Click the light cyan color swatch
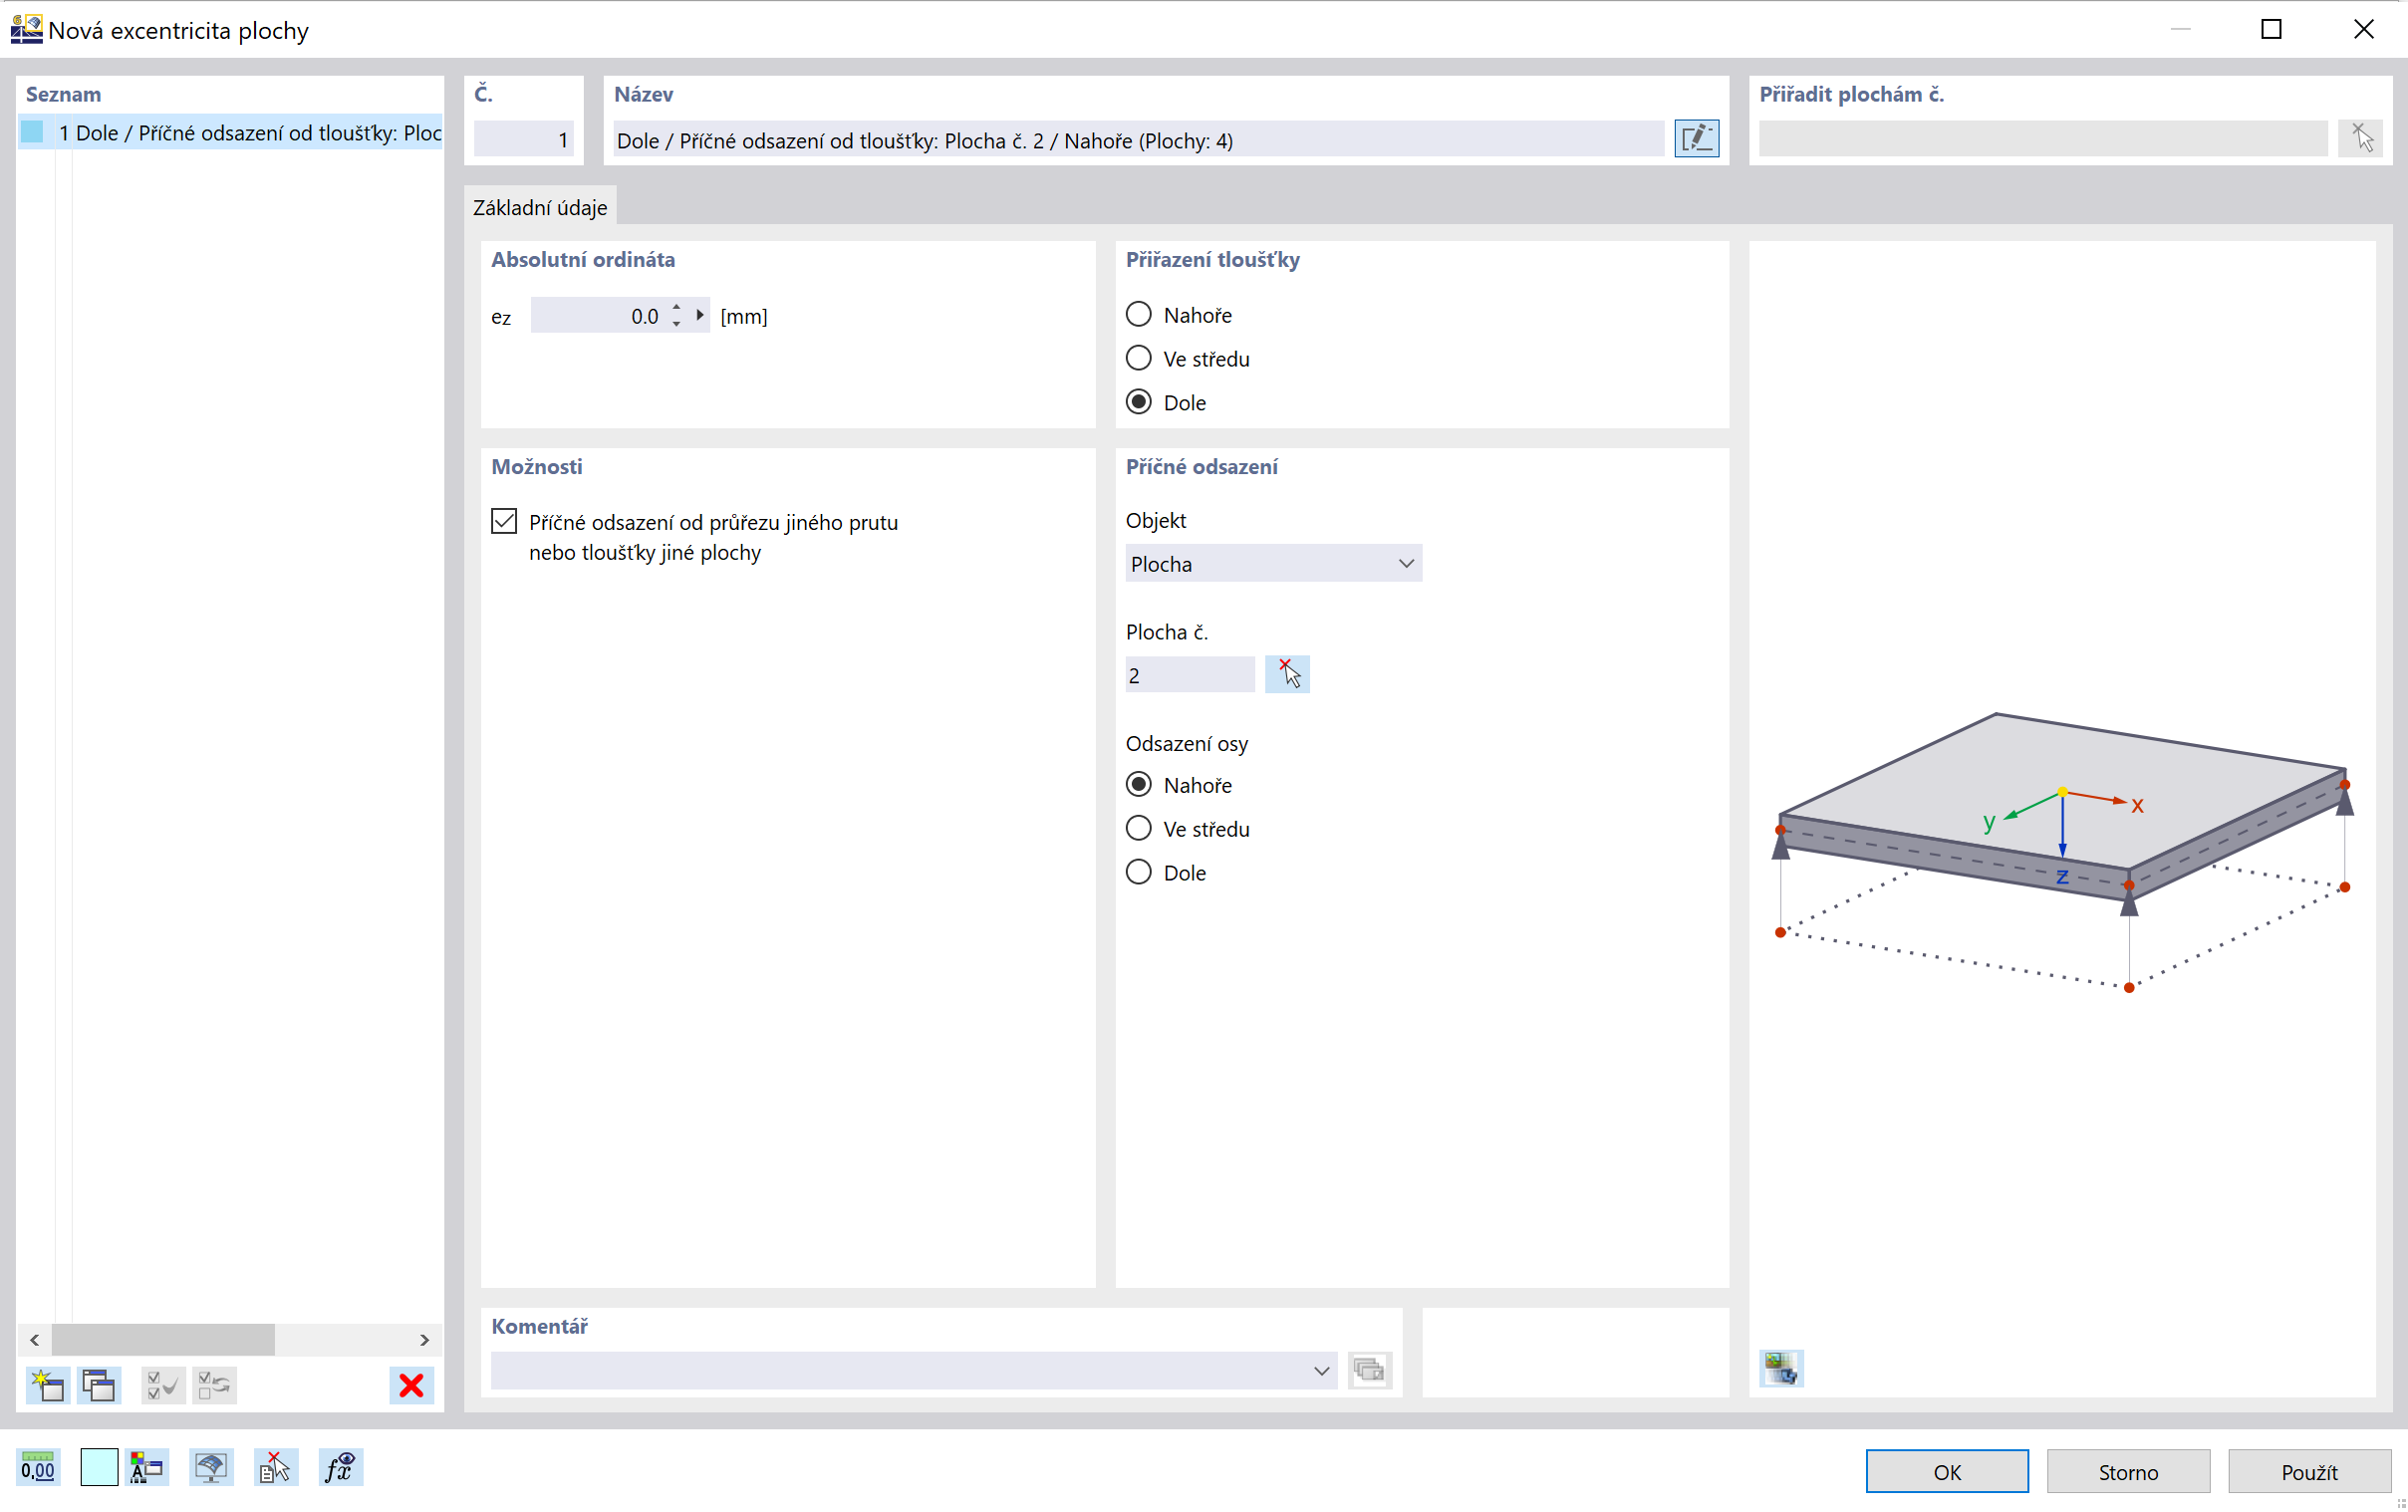The width and height of the screenshot is (2408, 1512). (x=98, y=1468)
